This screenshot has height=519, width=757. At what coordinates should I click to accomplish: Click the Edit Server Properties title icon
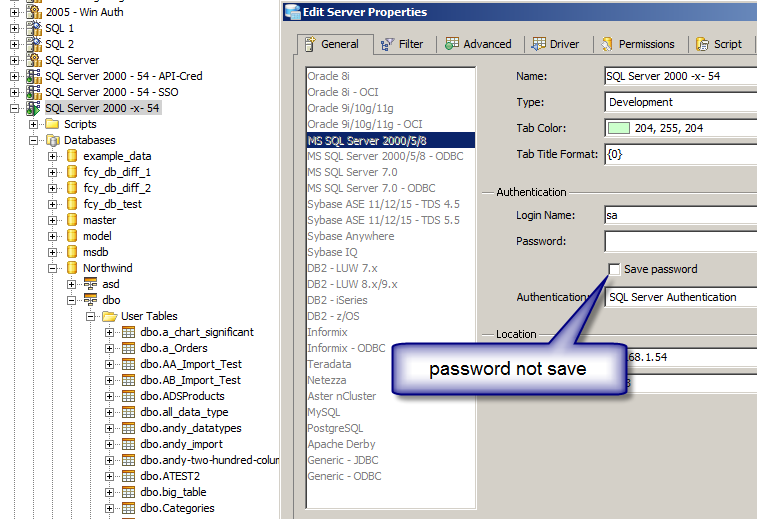[x=293, y=12]
